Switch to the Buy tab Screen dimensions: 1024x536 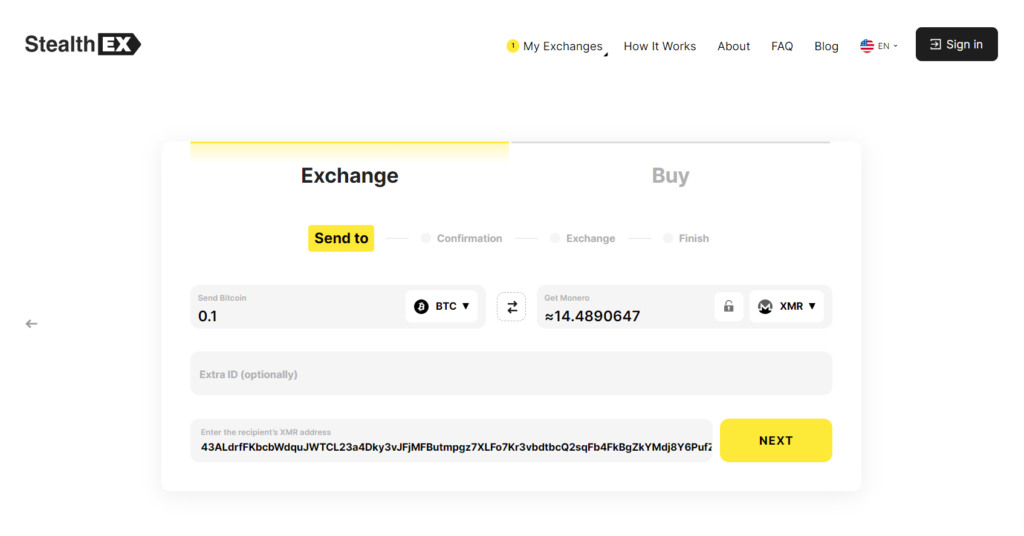(670, 176)
